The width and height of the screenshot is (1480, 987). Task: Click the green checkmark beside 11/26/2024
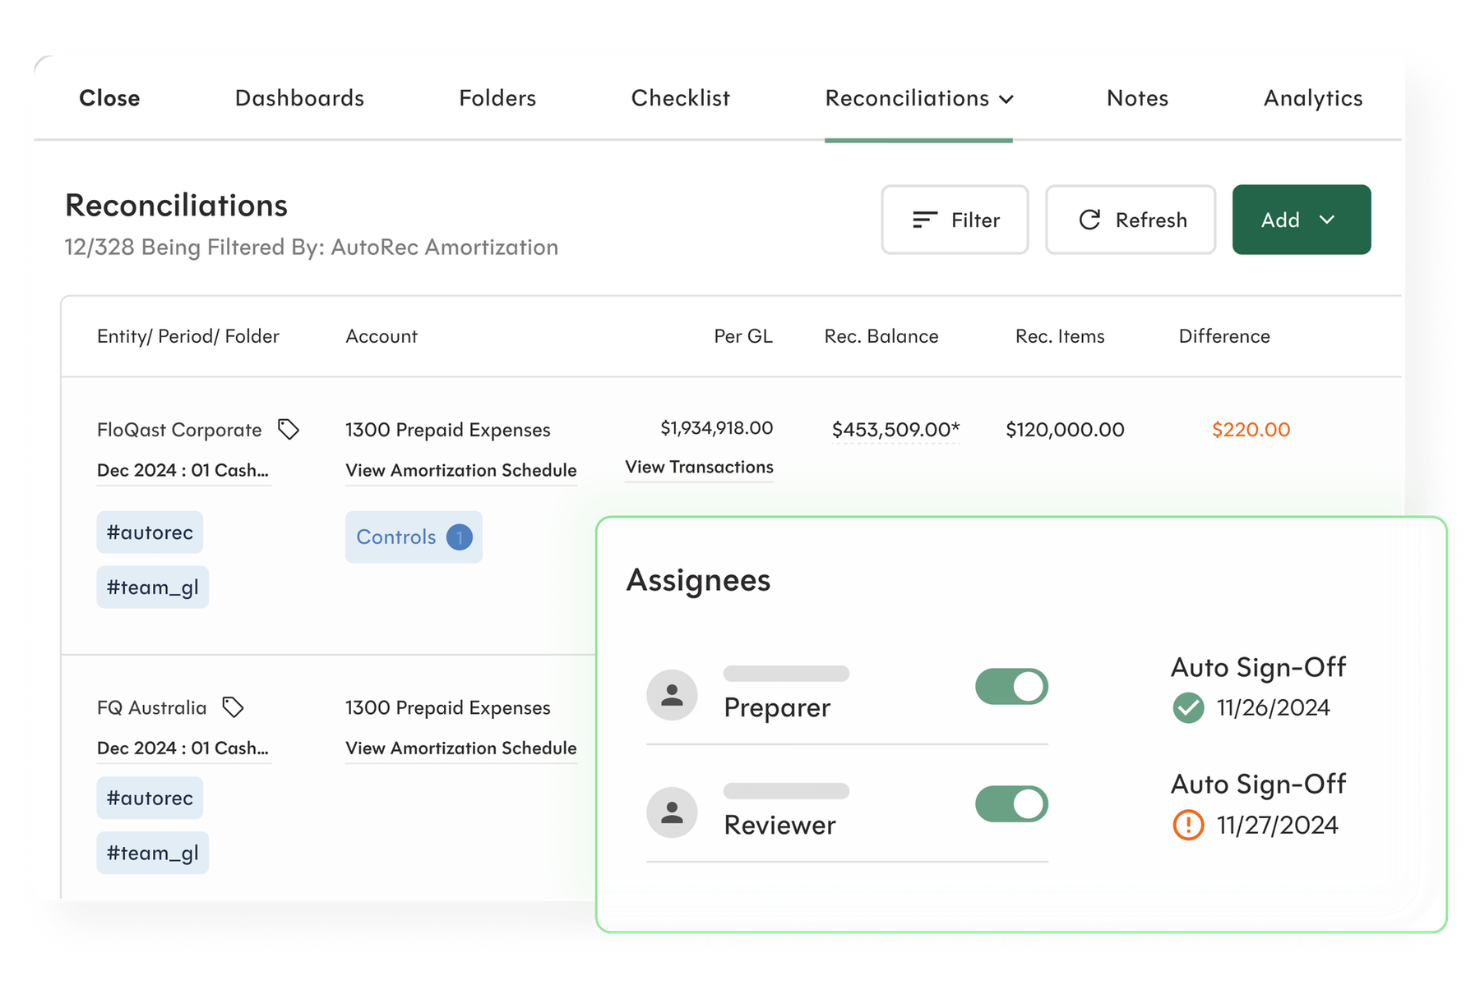1187,708
